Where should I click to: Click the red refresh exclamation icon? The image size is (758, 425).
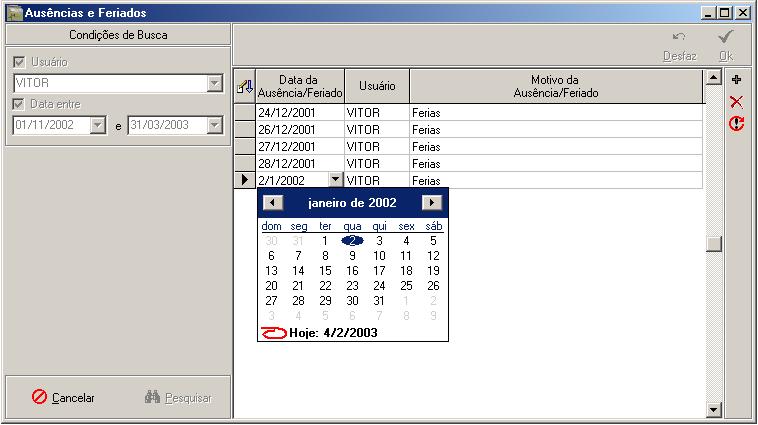[736, 123]
